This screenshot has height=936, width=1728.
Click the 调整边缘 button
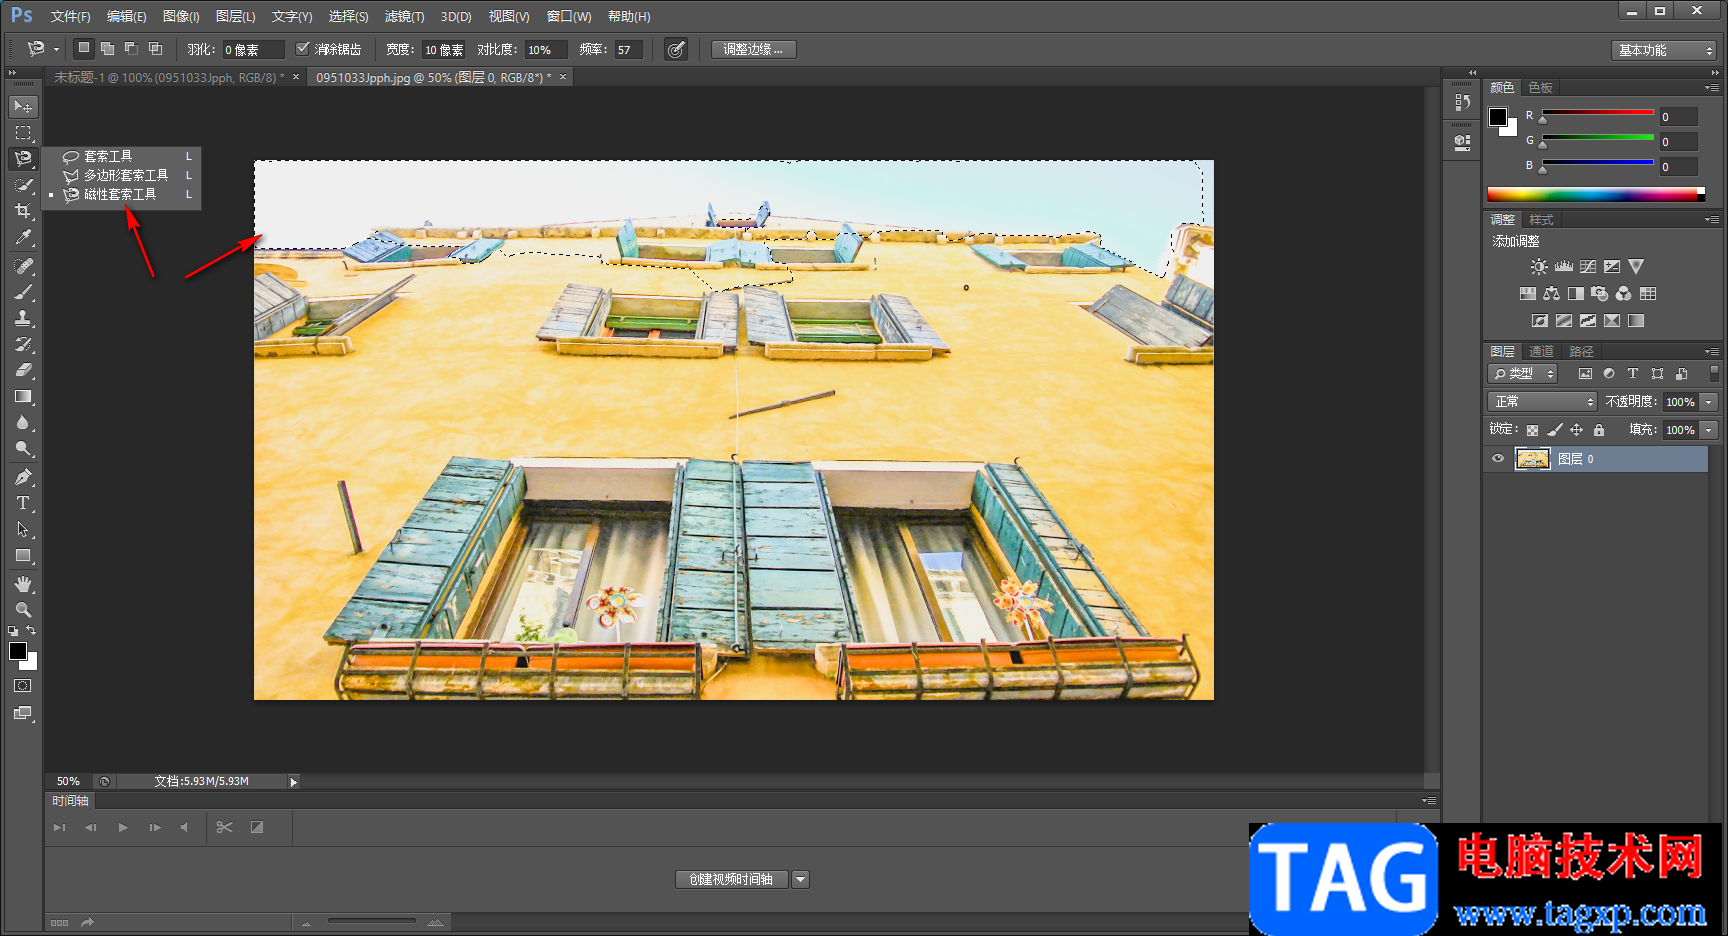[x=753, y=49]
